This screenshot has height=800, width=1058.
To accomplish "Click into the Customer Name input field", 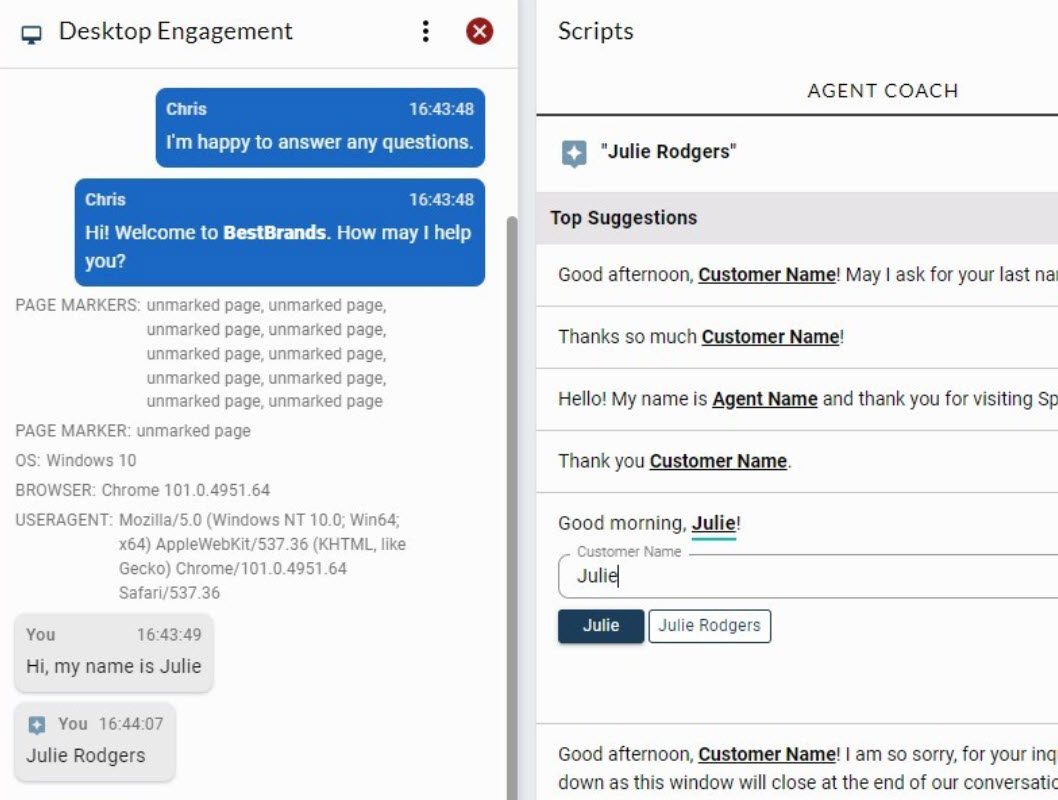I will pos(800,576).
